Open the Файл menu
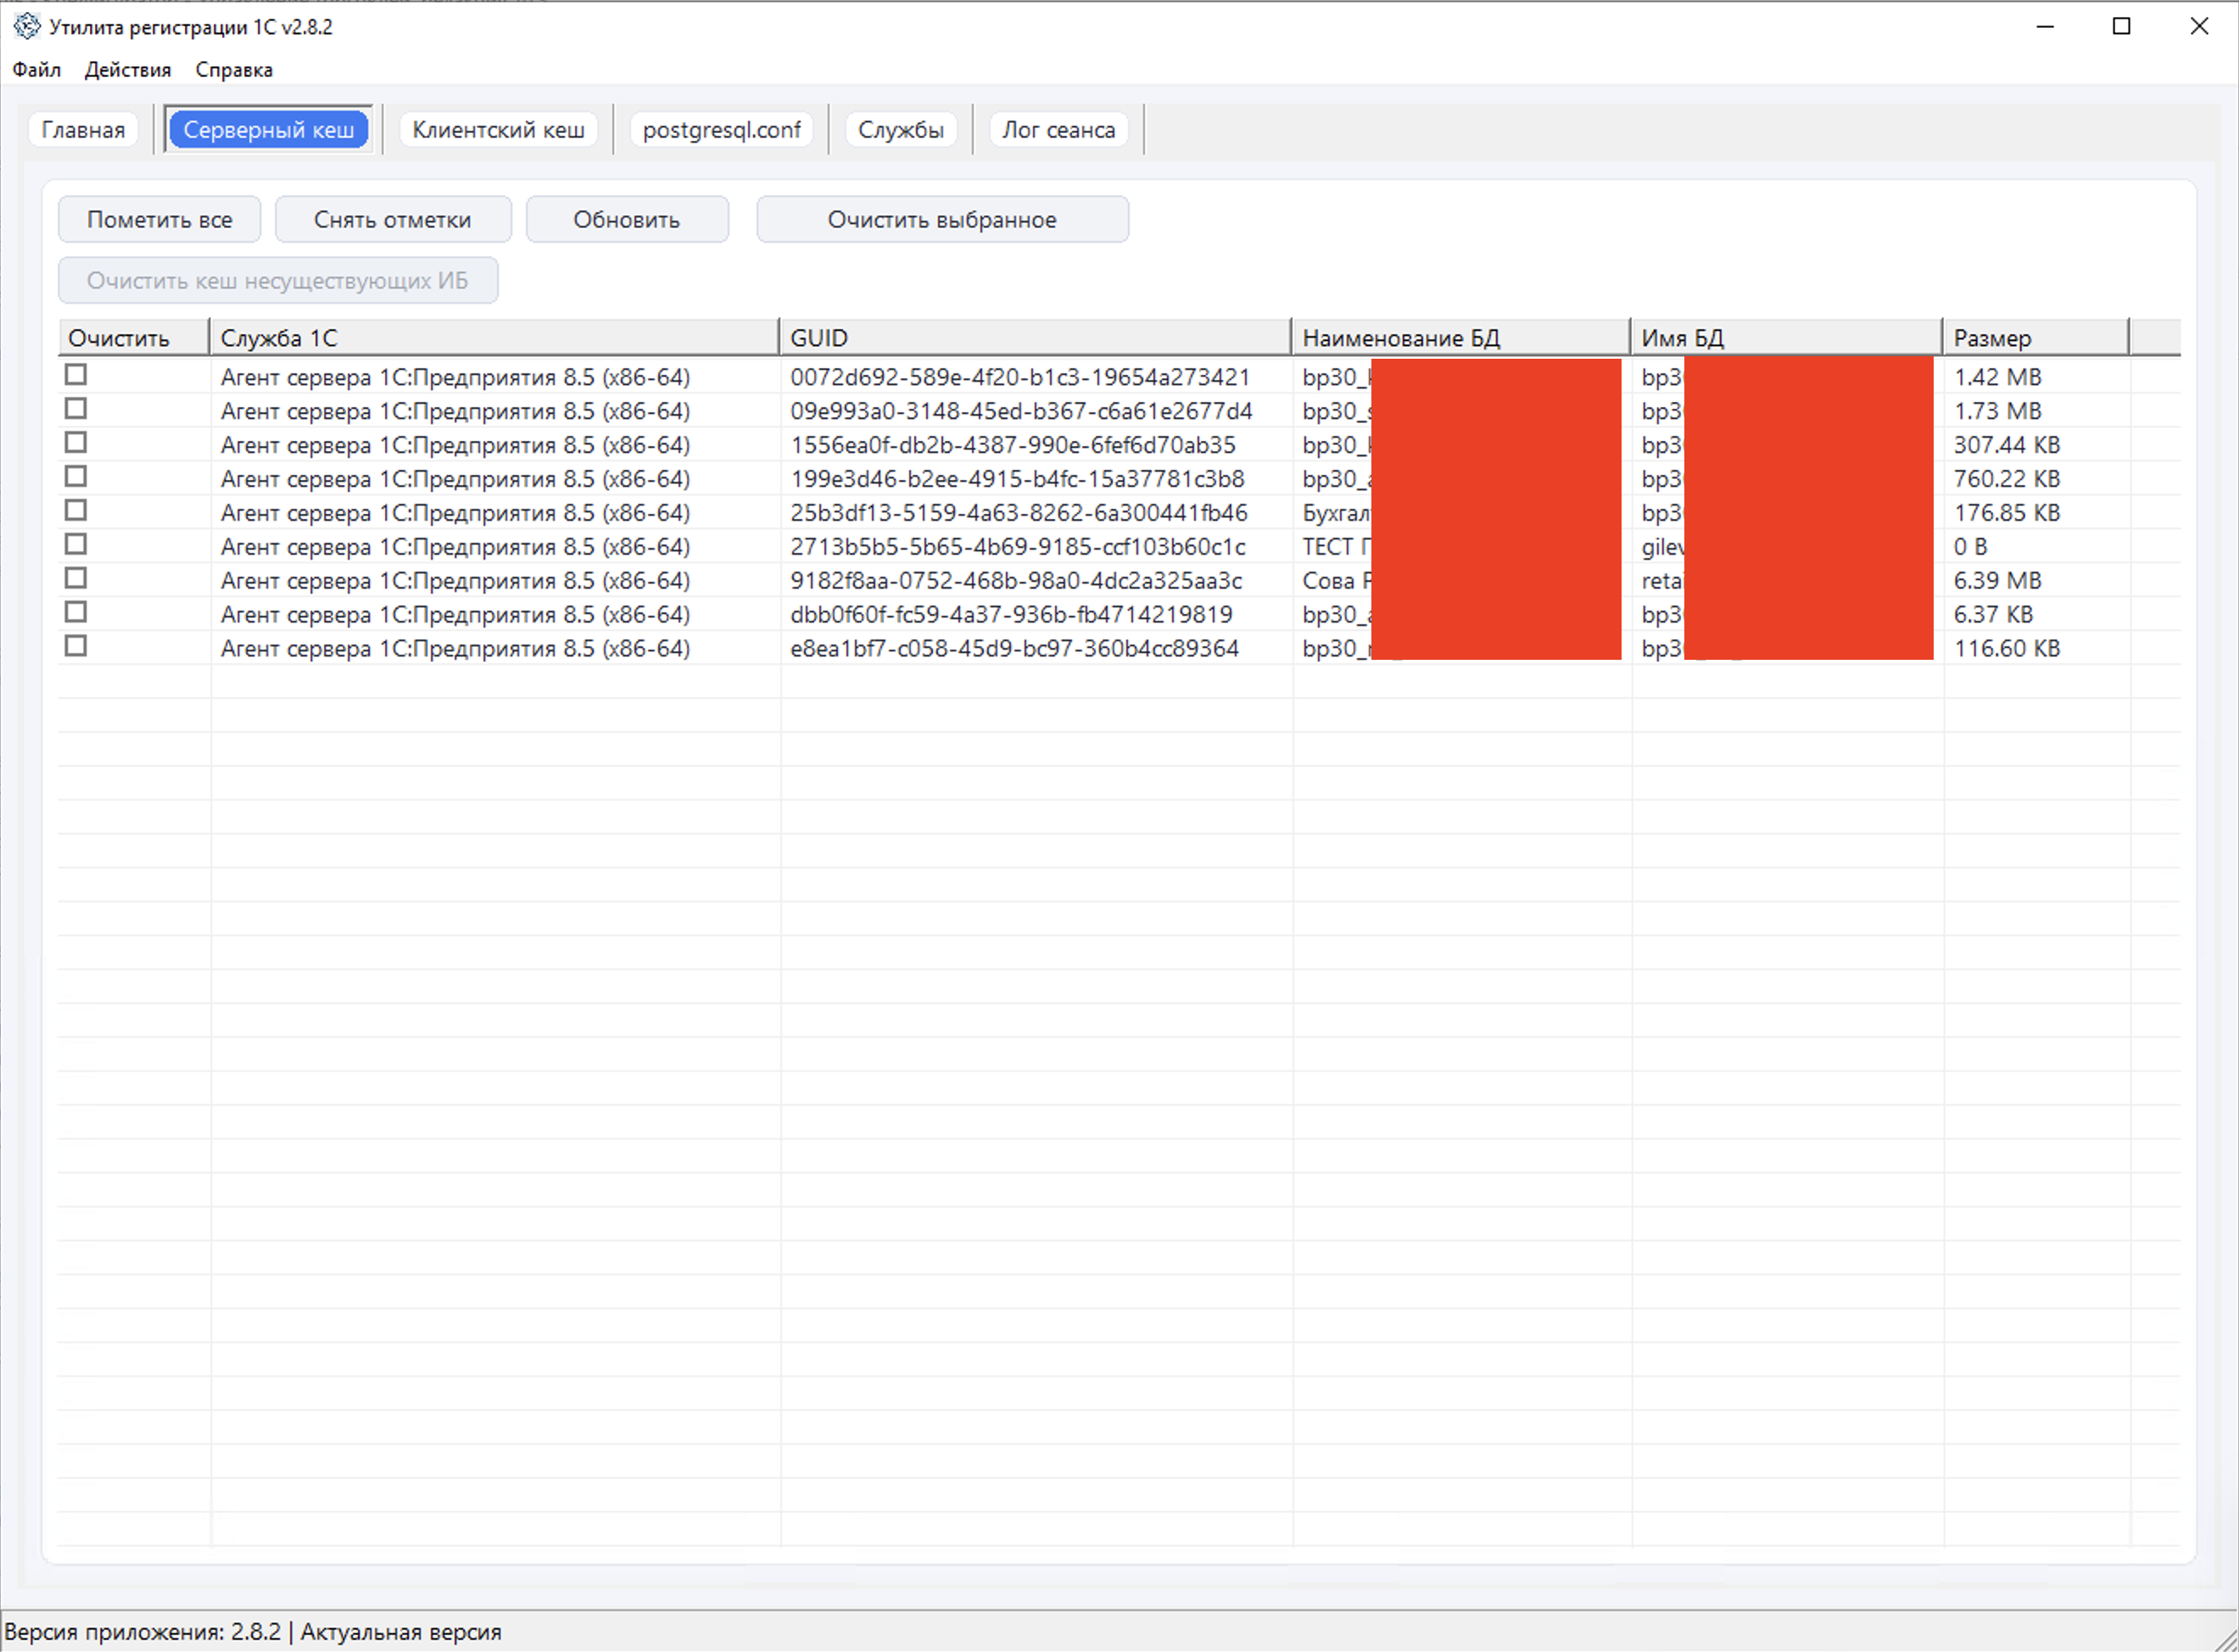This screenshot has width=2239, height=1652. [37, 70]
